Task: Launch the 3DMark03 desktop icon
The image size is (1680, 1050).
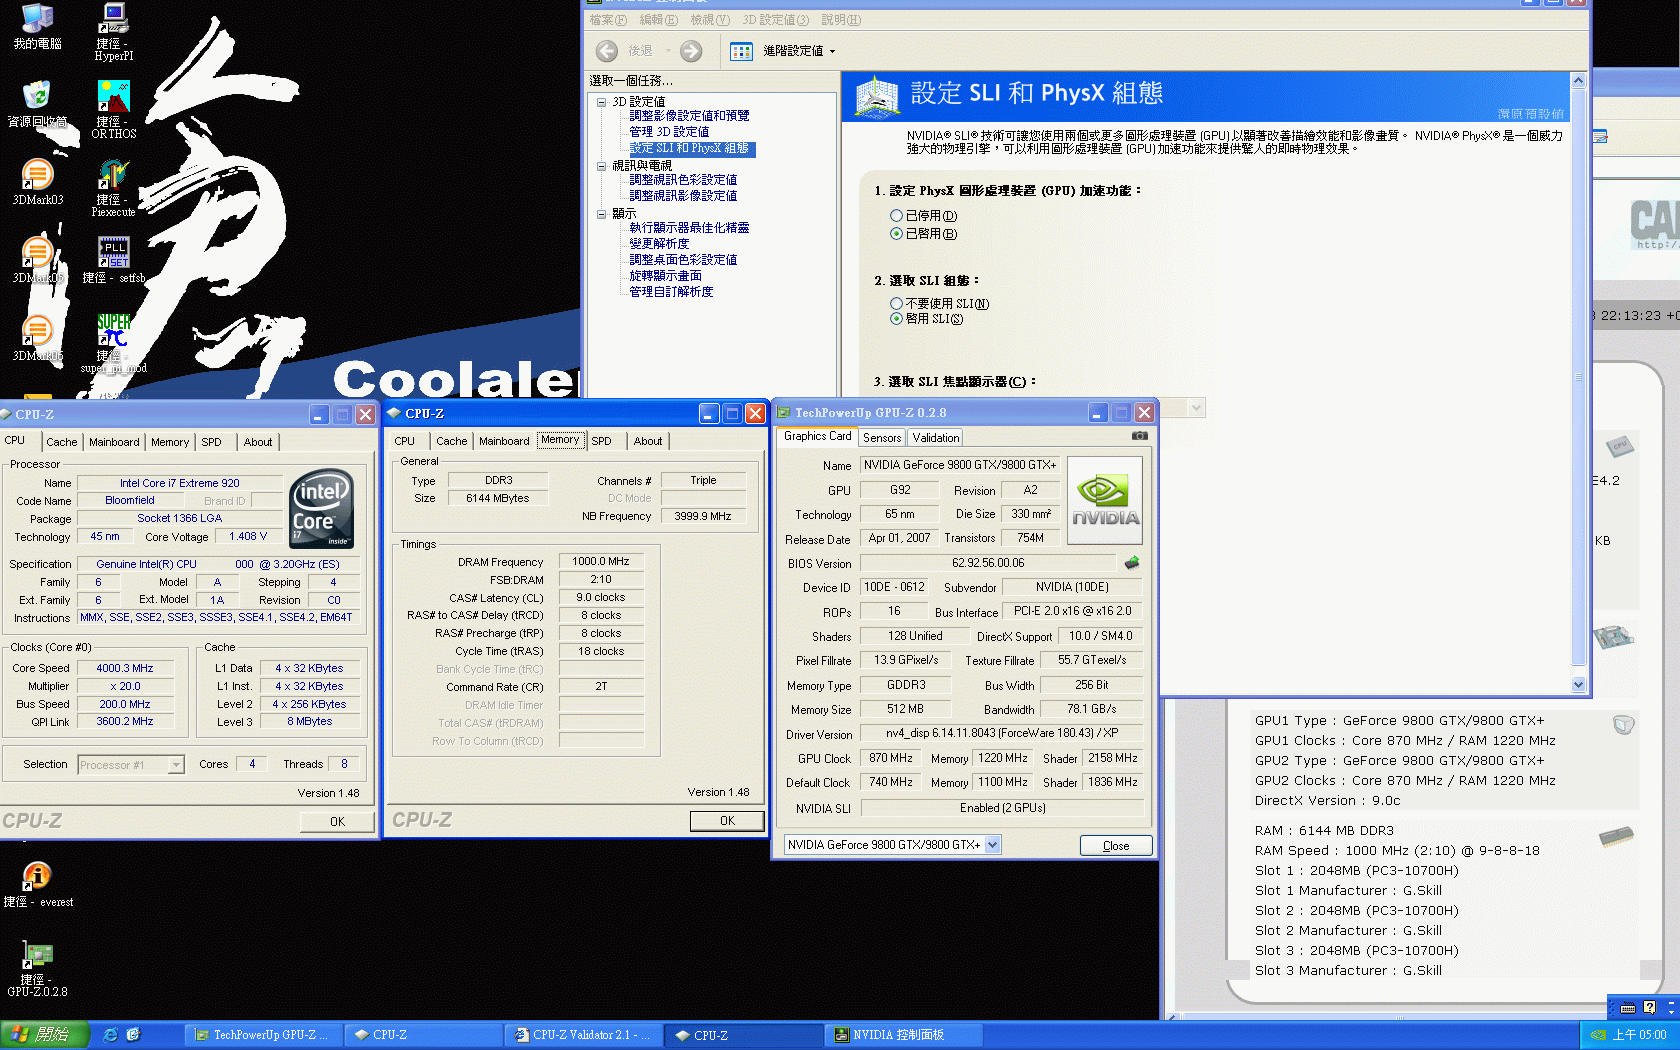Action: point(38,182)
